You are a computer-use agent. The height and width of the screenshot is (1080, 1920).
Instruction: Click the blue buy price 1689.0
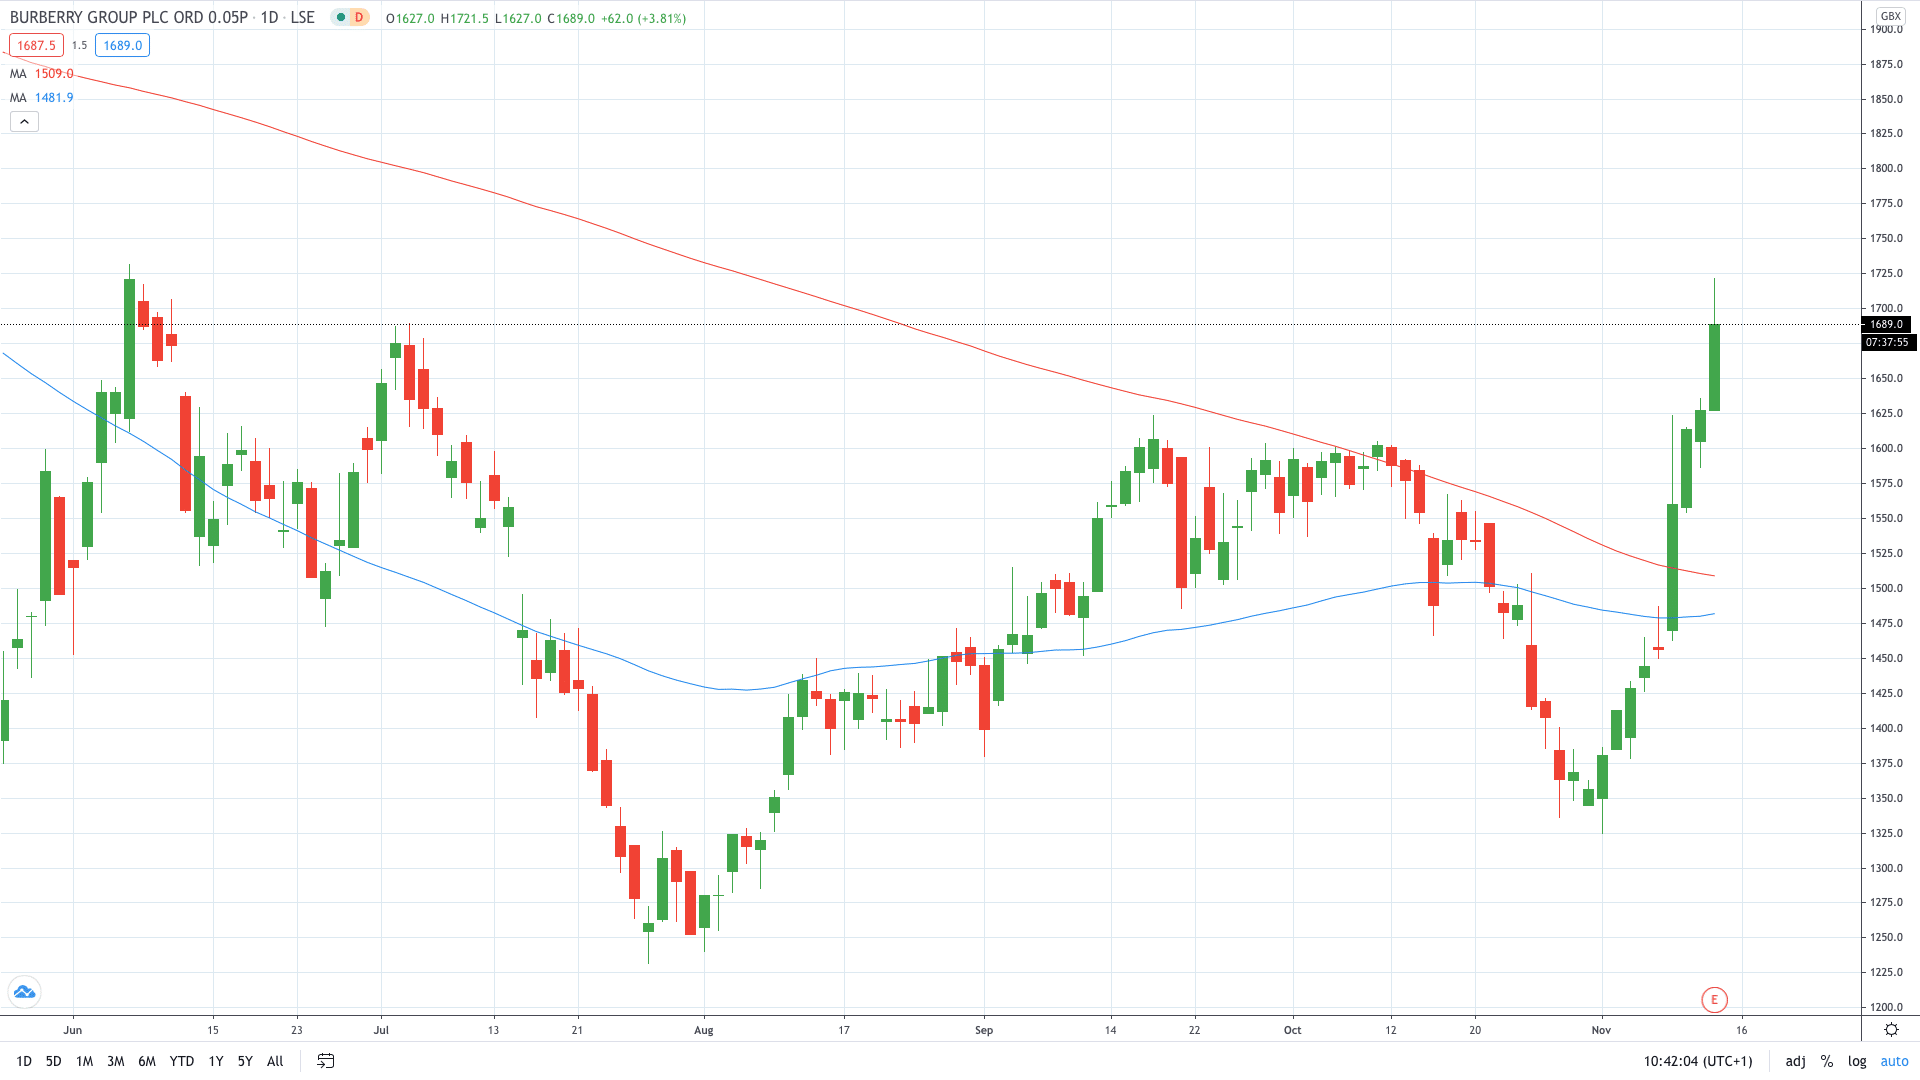click(x=123, y=45)
